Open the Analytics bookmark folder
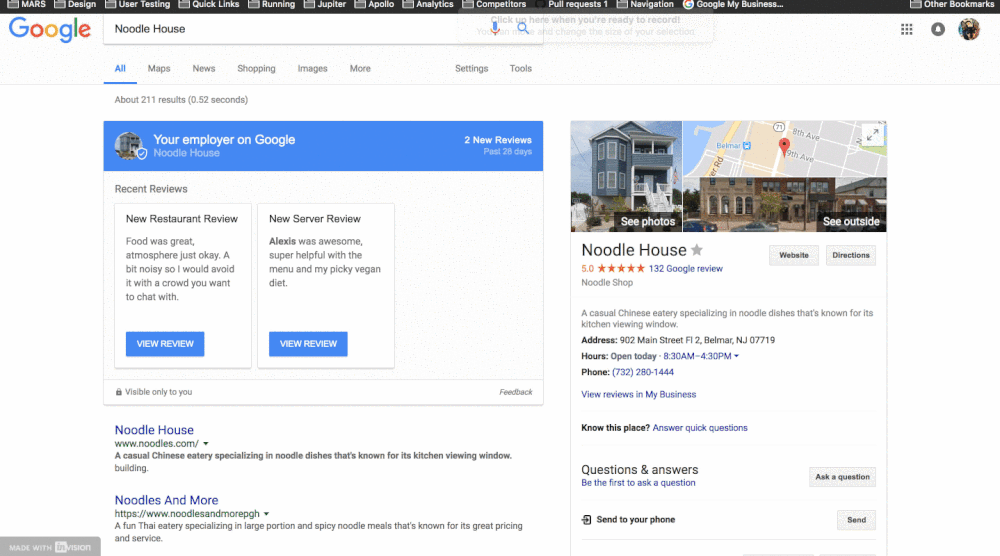The width and height of the screenshot is (1000, 556). [428, 4]
